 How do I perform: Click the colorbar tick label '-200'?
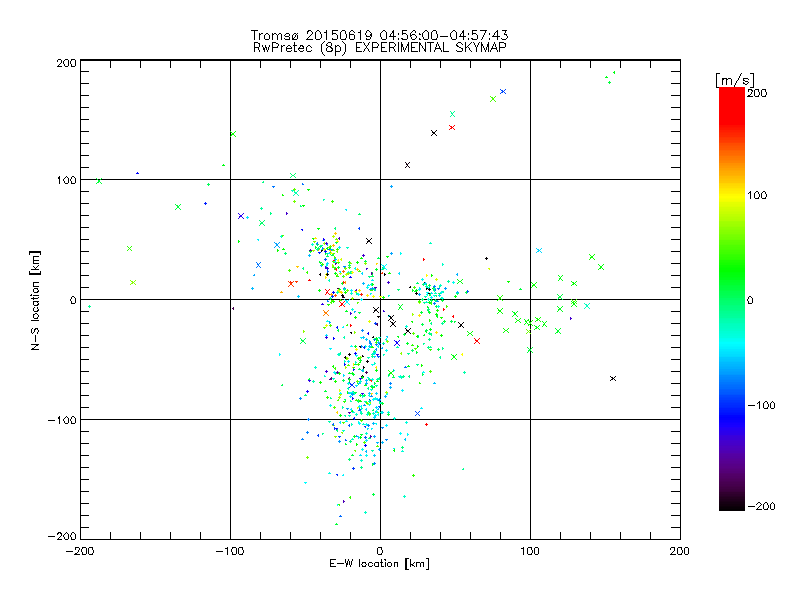(761, 506)
